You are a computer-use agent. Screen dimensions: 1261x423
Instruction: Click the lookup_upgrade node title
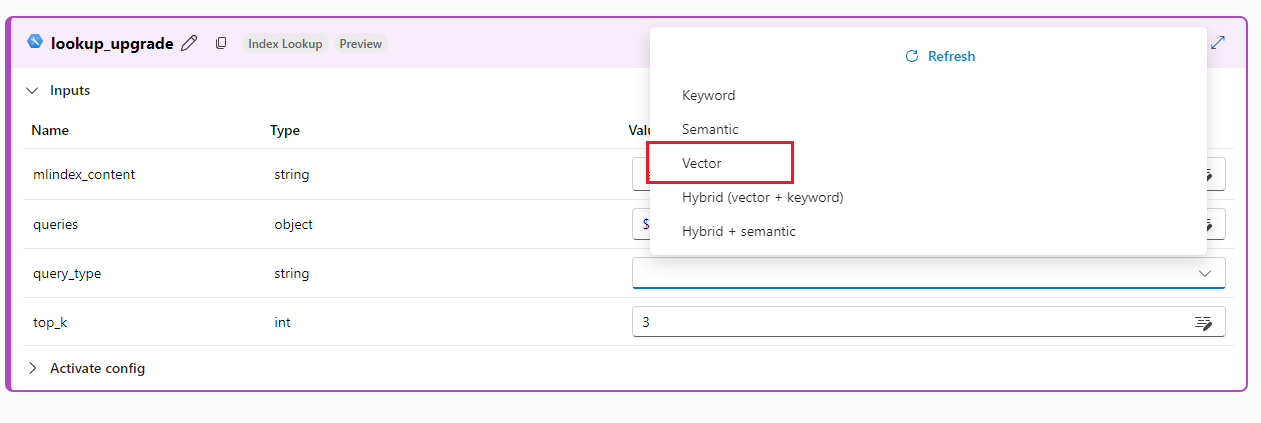[112, 43]
